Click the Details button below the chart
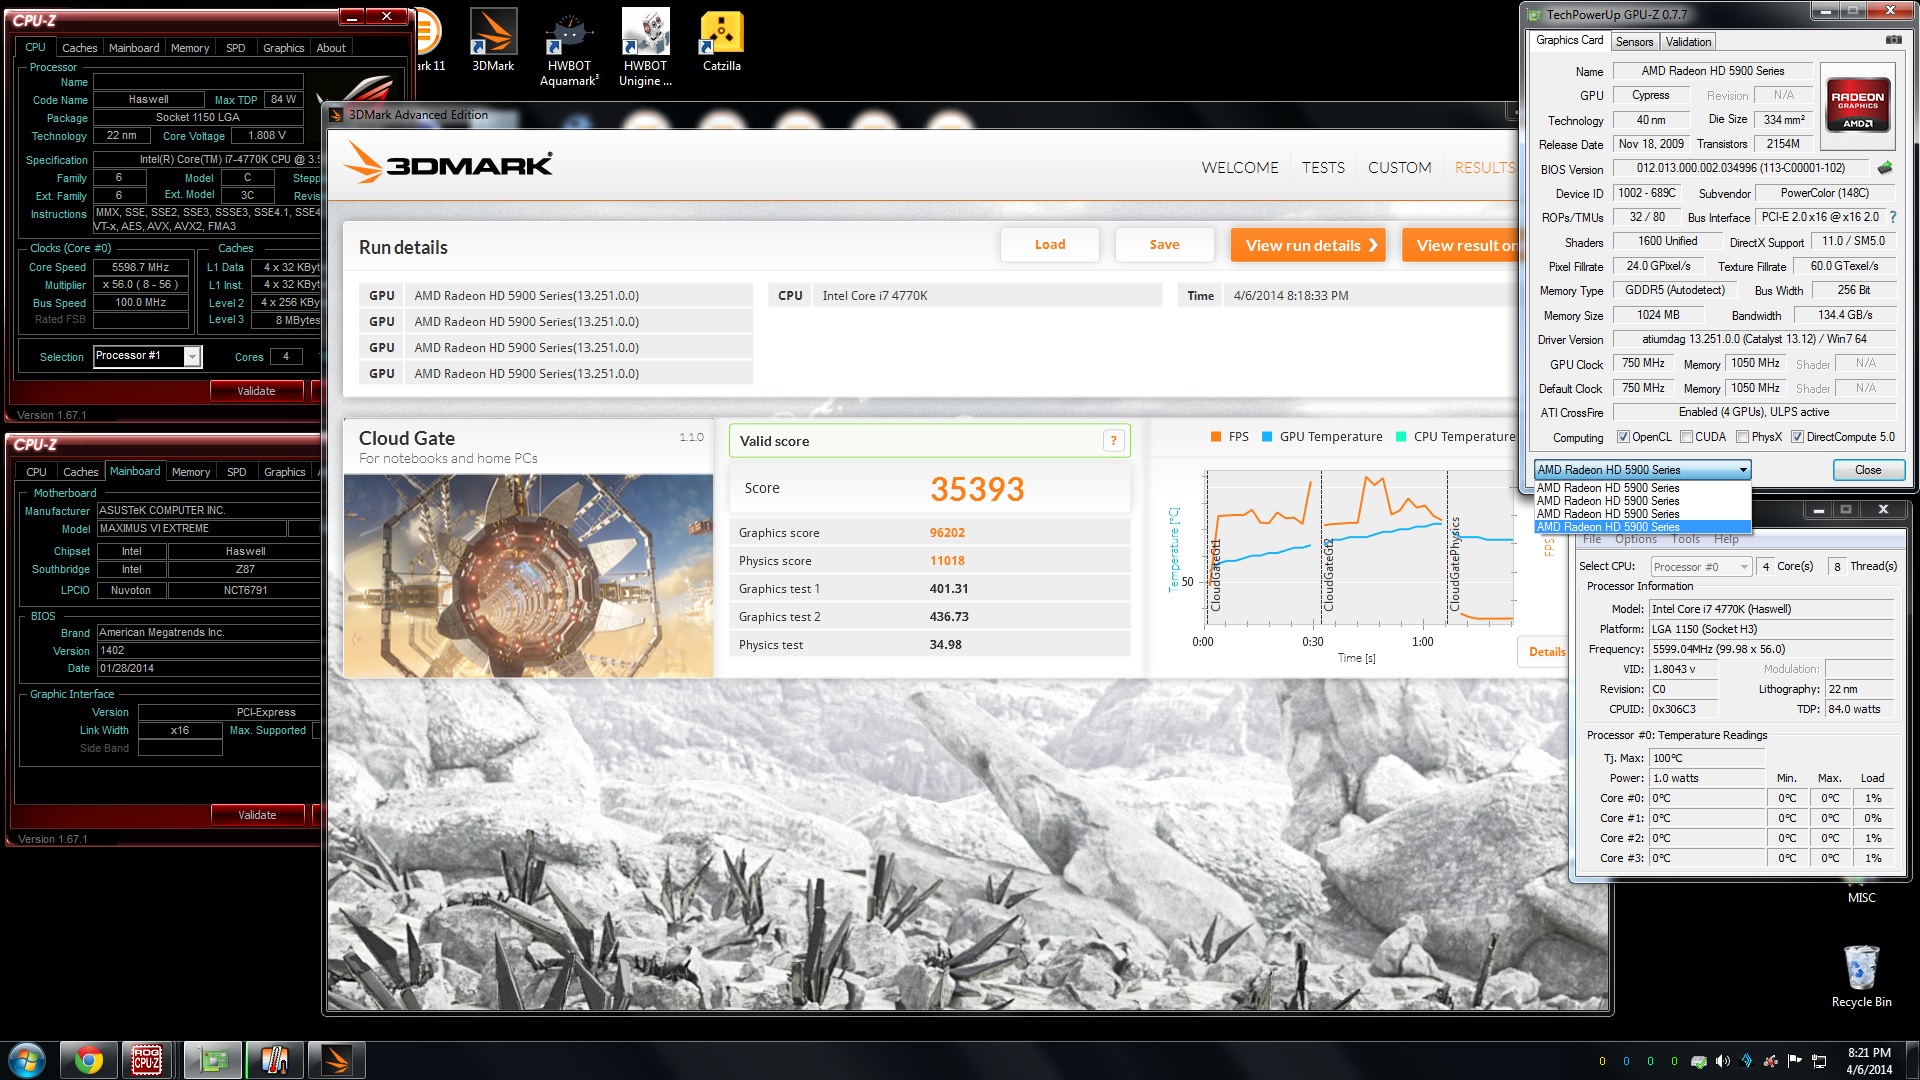Viewport: 1920px width, 1080px height. 1544,652
